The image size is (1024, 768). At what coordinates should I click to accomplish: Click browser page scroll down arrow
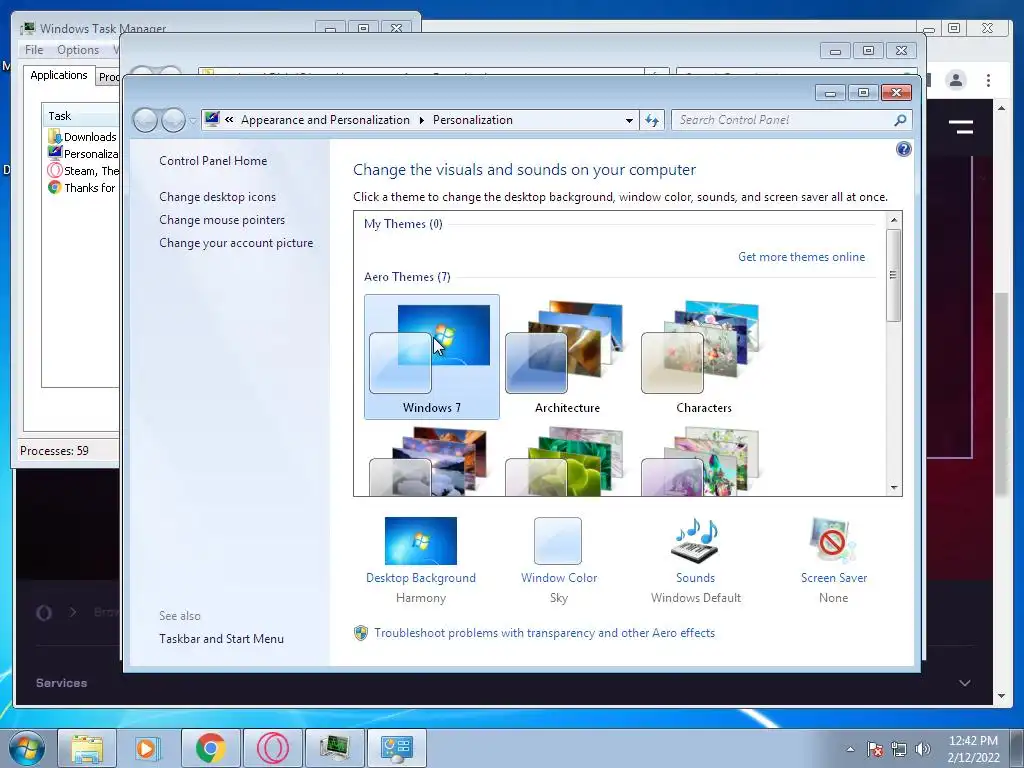(1001, 696)
